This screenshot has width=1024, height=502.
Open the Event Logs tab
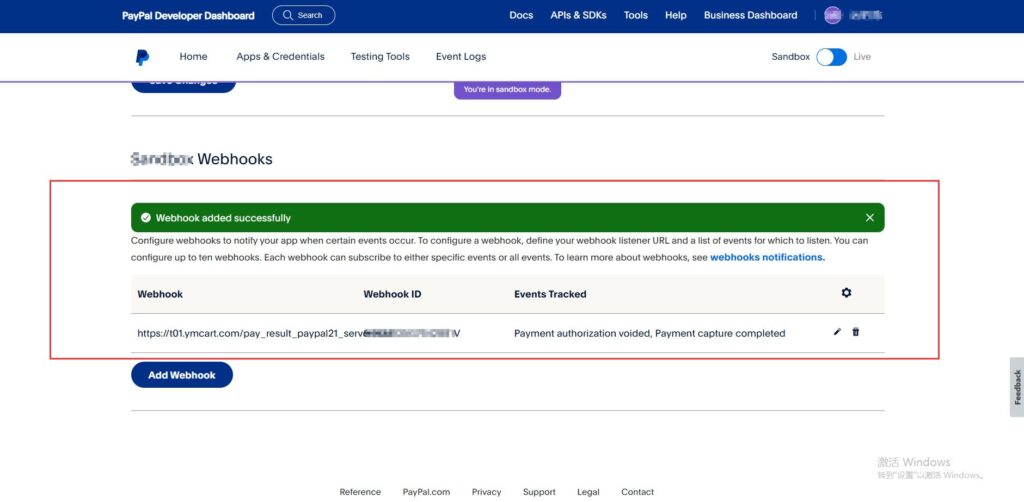(x=461, y=57)
